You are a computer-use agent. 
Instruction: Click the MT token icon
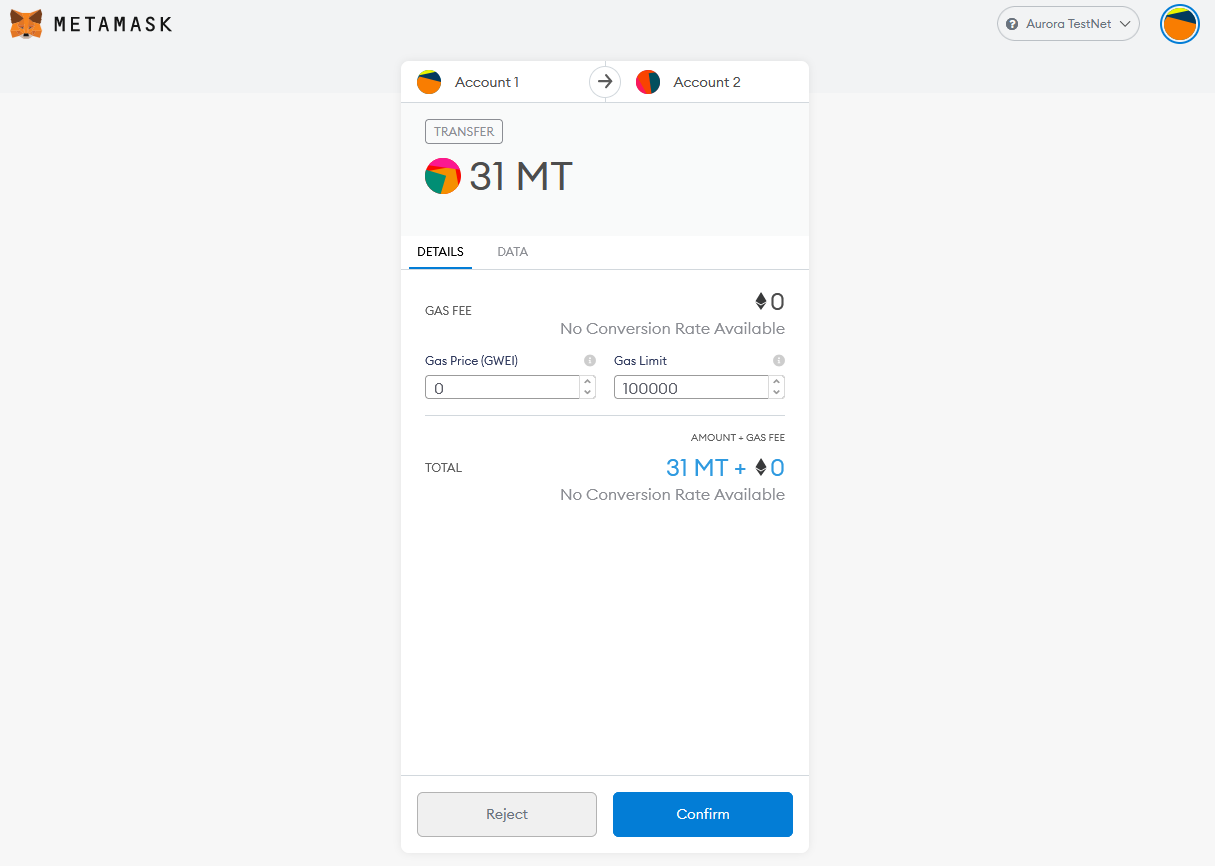pos(443,176)
